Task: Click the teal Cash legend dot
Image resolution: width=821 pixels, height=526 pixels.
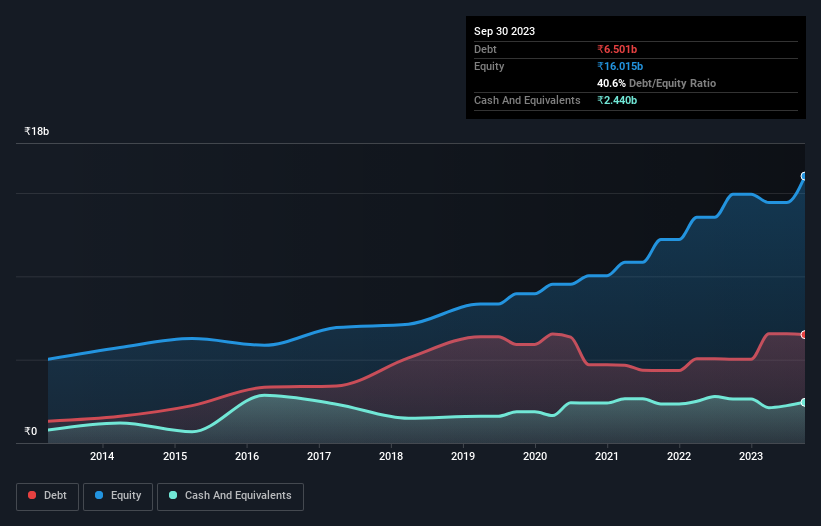Action: (173, 495)
